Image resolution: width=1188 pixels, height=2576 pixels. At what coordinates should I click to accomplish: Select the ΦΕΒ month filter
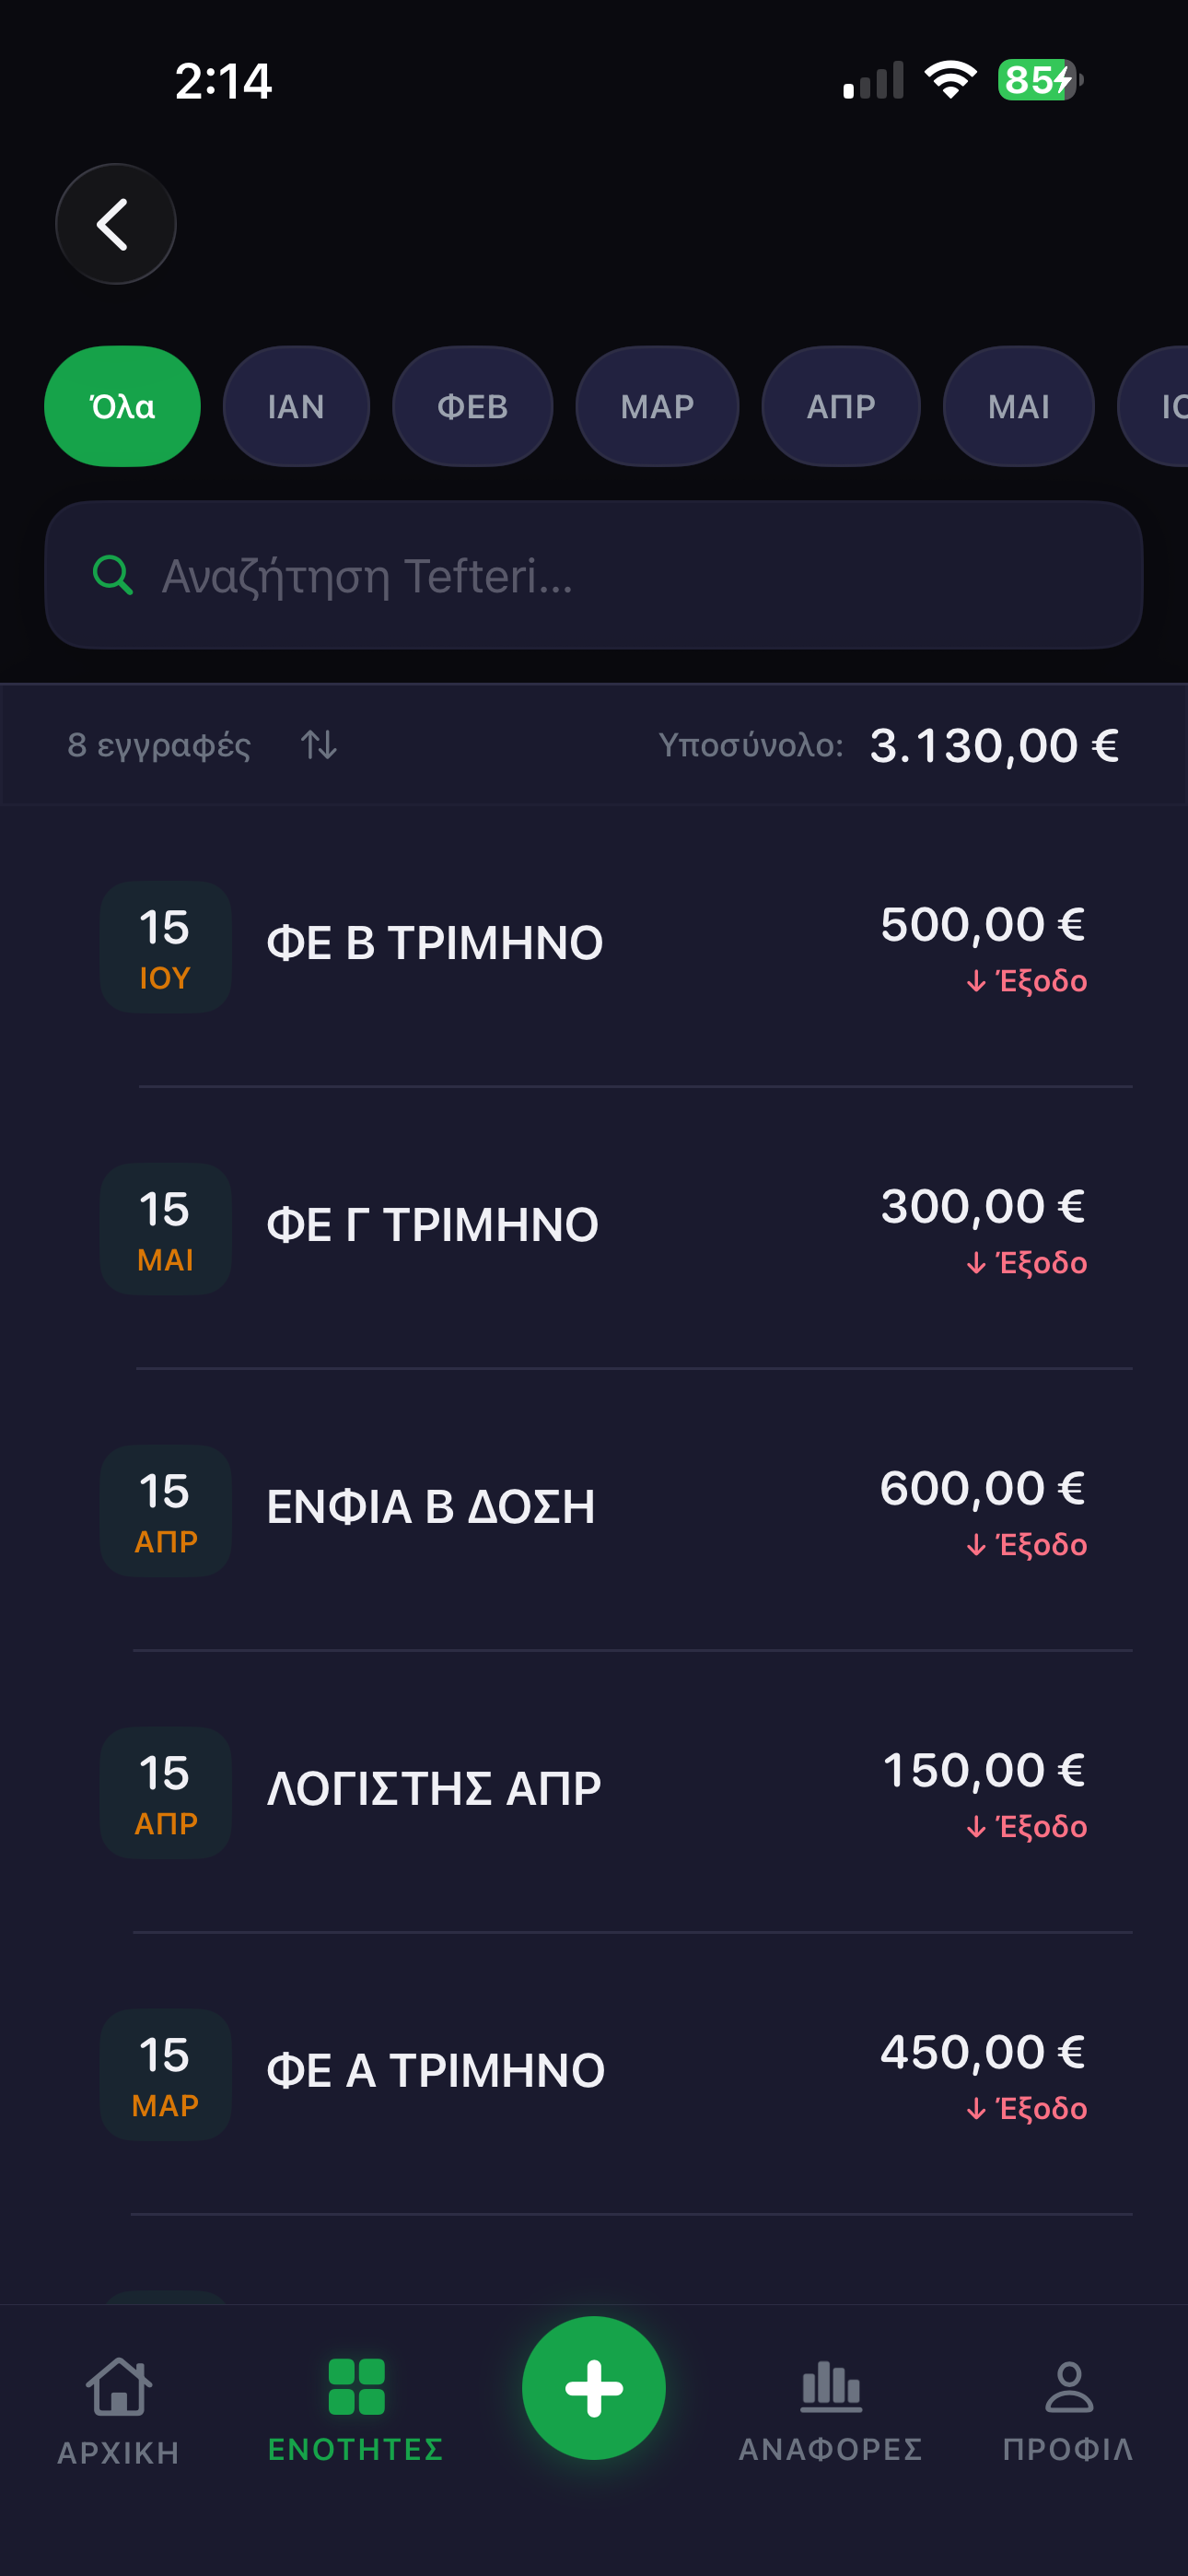click(472, 407)
